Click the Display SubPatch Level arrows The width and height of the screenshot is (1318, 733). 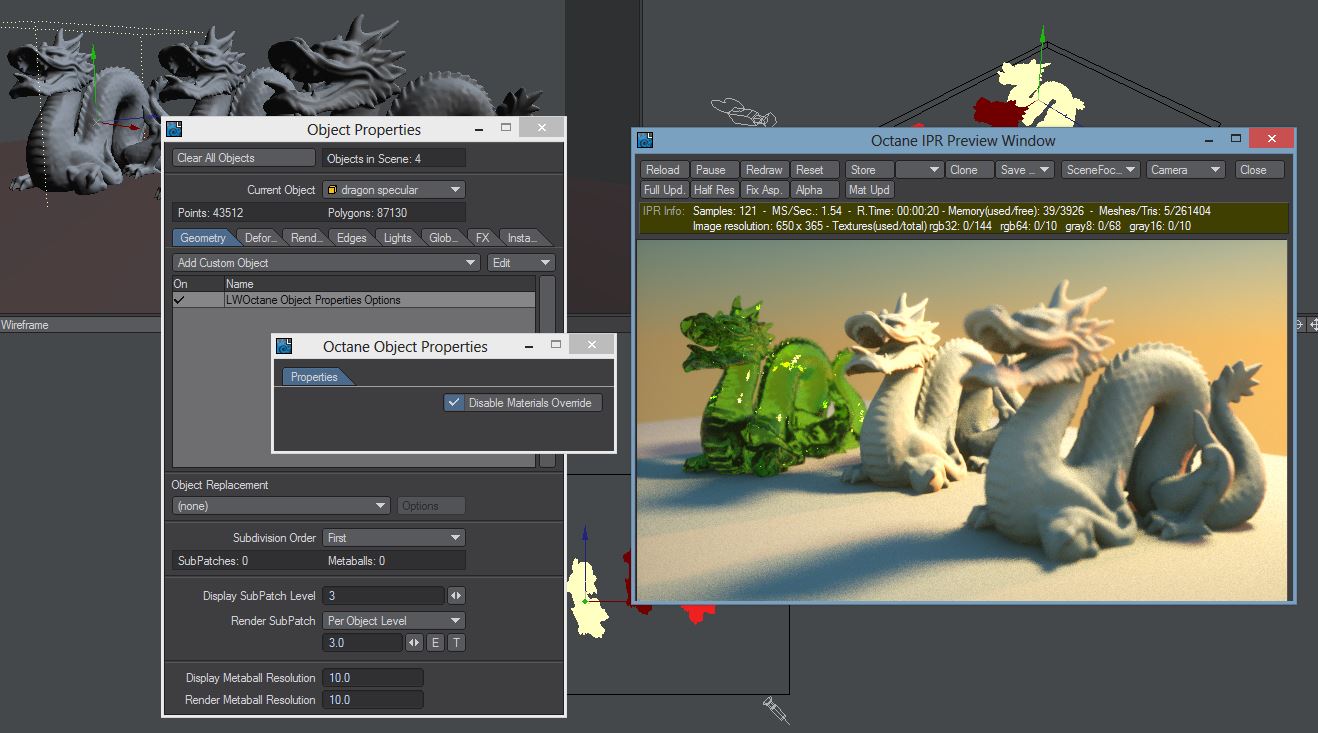click(x=455, y=596)
